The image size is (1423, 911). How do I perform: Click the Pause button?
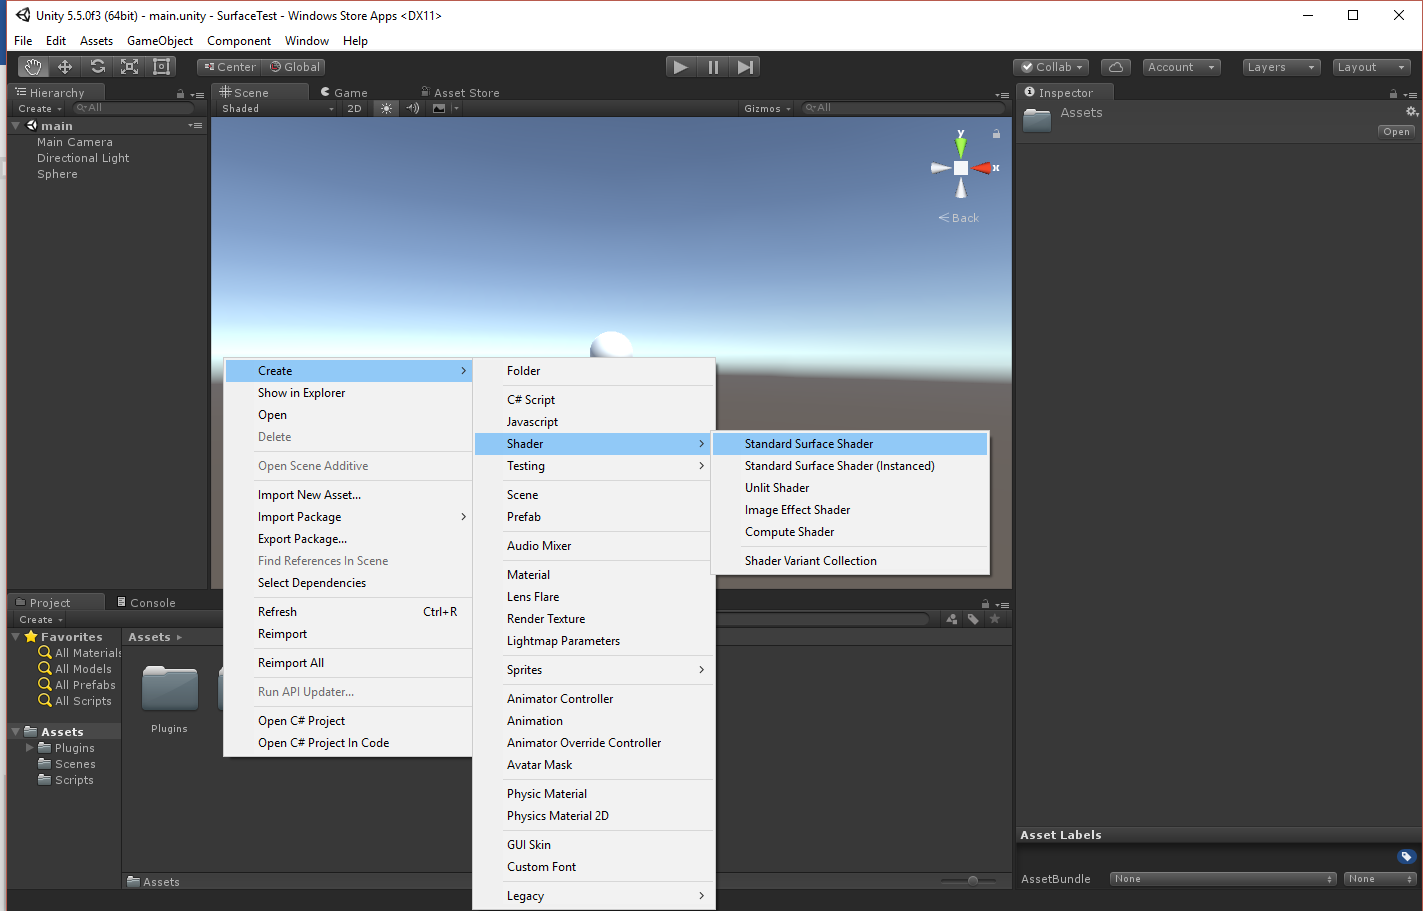(713, 67)
